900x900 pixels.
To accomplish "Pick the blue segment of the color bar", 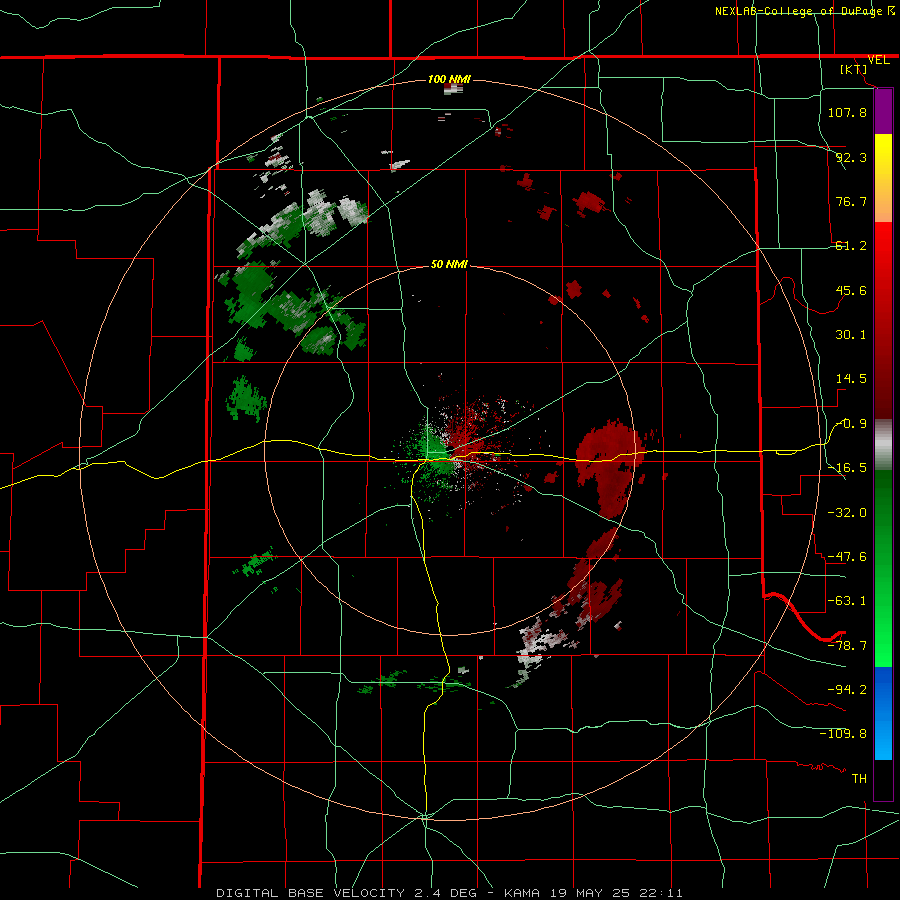I will 883,713.
